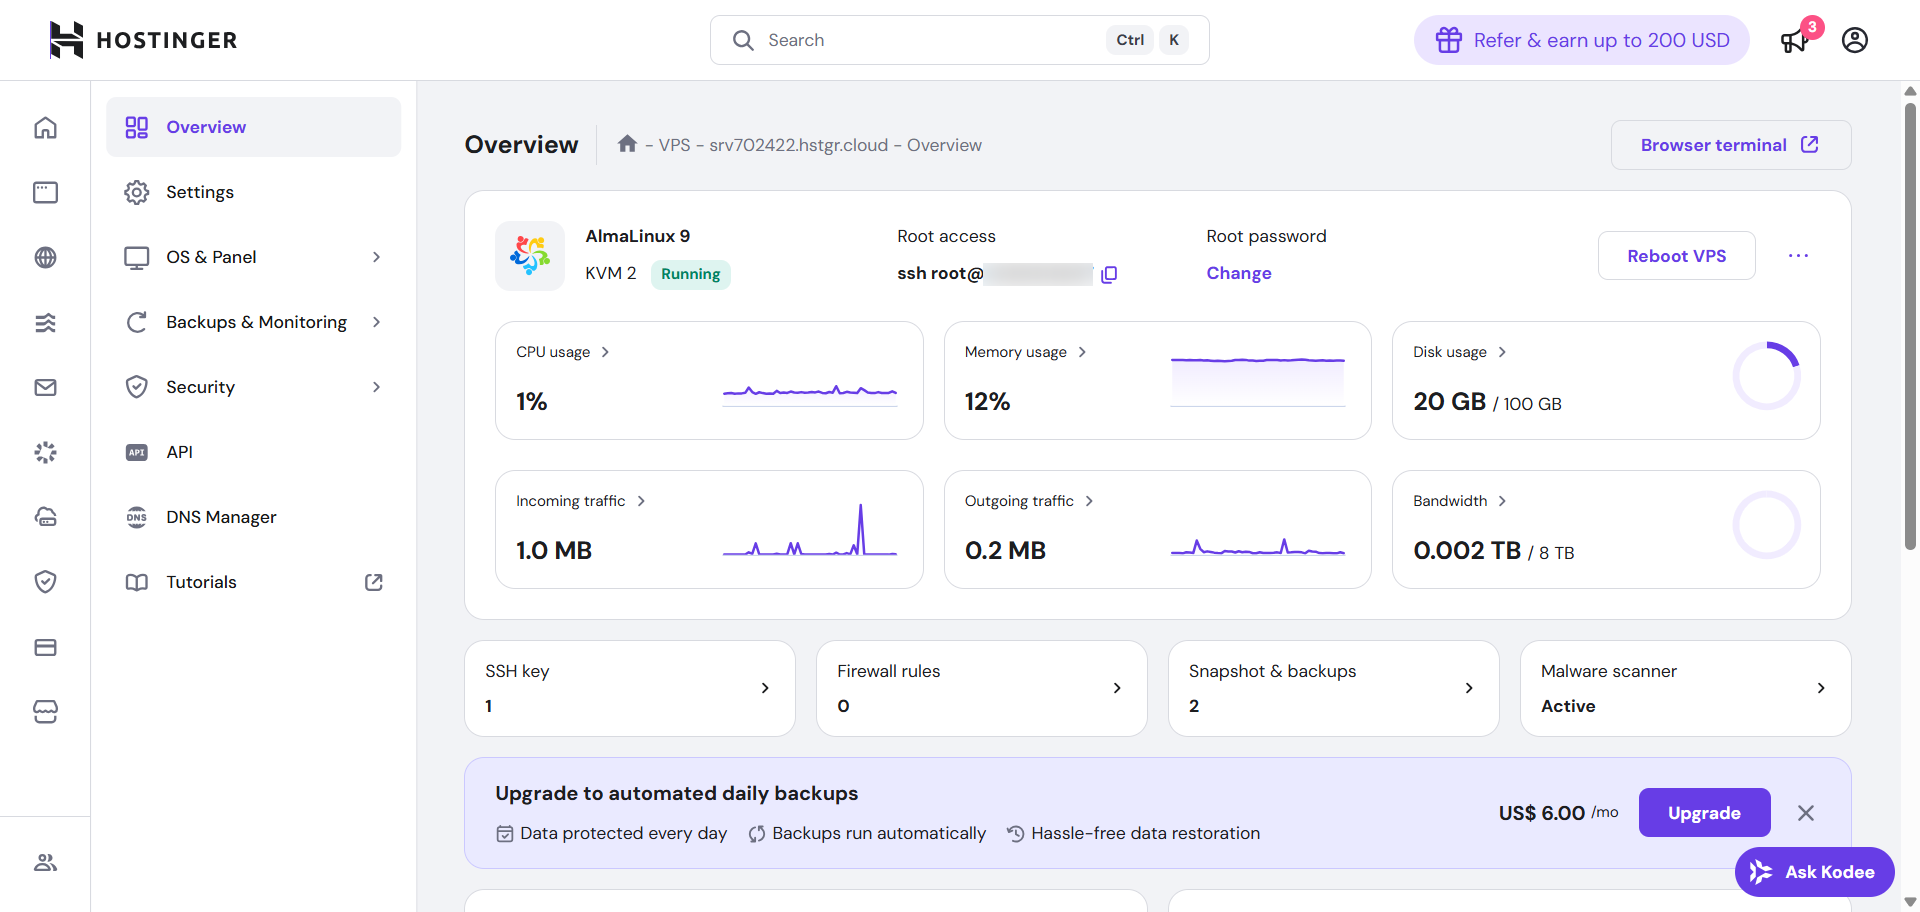Click the gift icon in refer banner
This screenshot has width=1920, height=912.
point(1449,40)
